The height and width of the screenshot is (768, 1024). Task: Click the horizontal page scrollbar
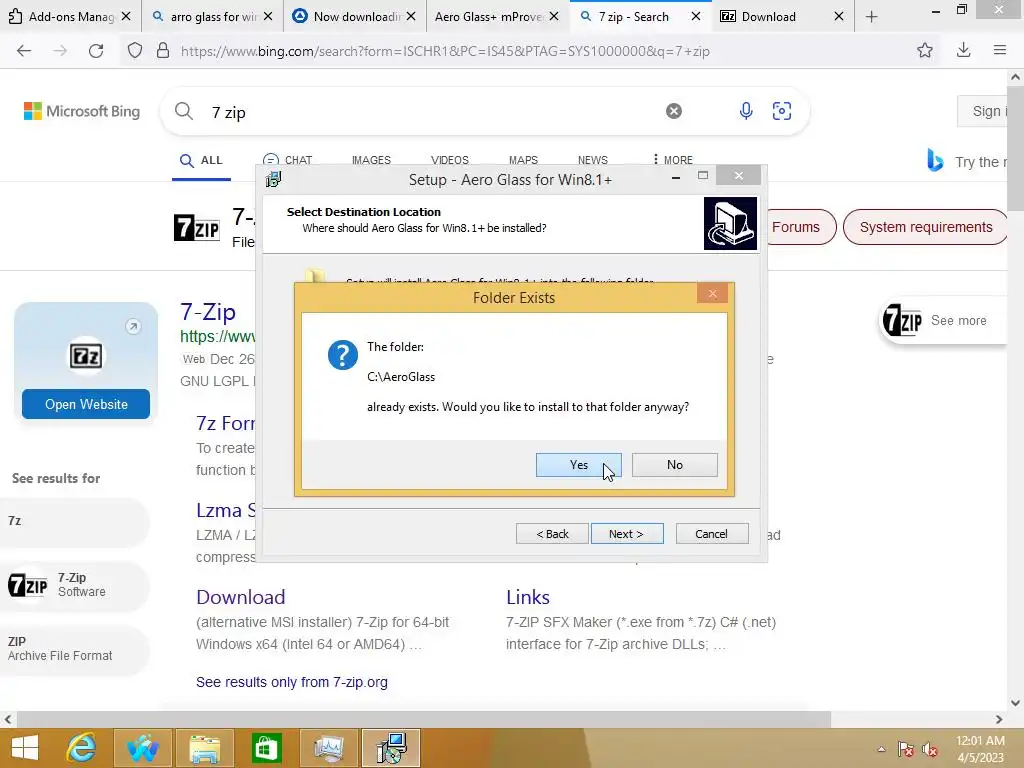[423, 719]
